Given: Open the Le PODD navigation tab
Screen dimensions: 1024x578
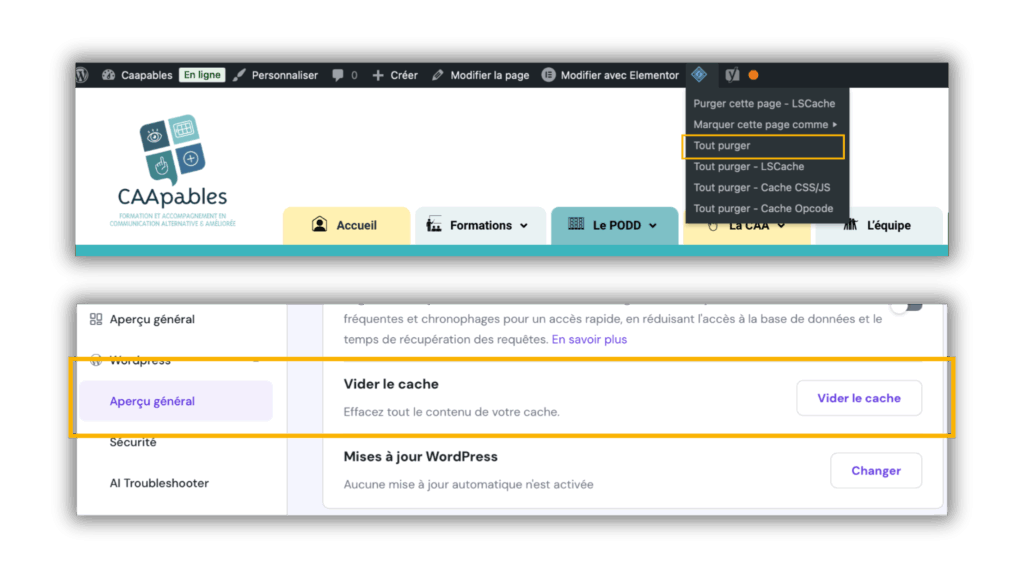Looking at the screenshot, I should coord(615,225).
